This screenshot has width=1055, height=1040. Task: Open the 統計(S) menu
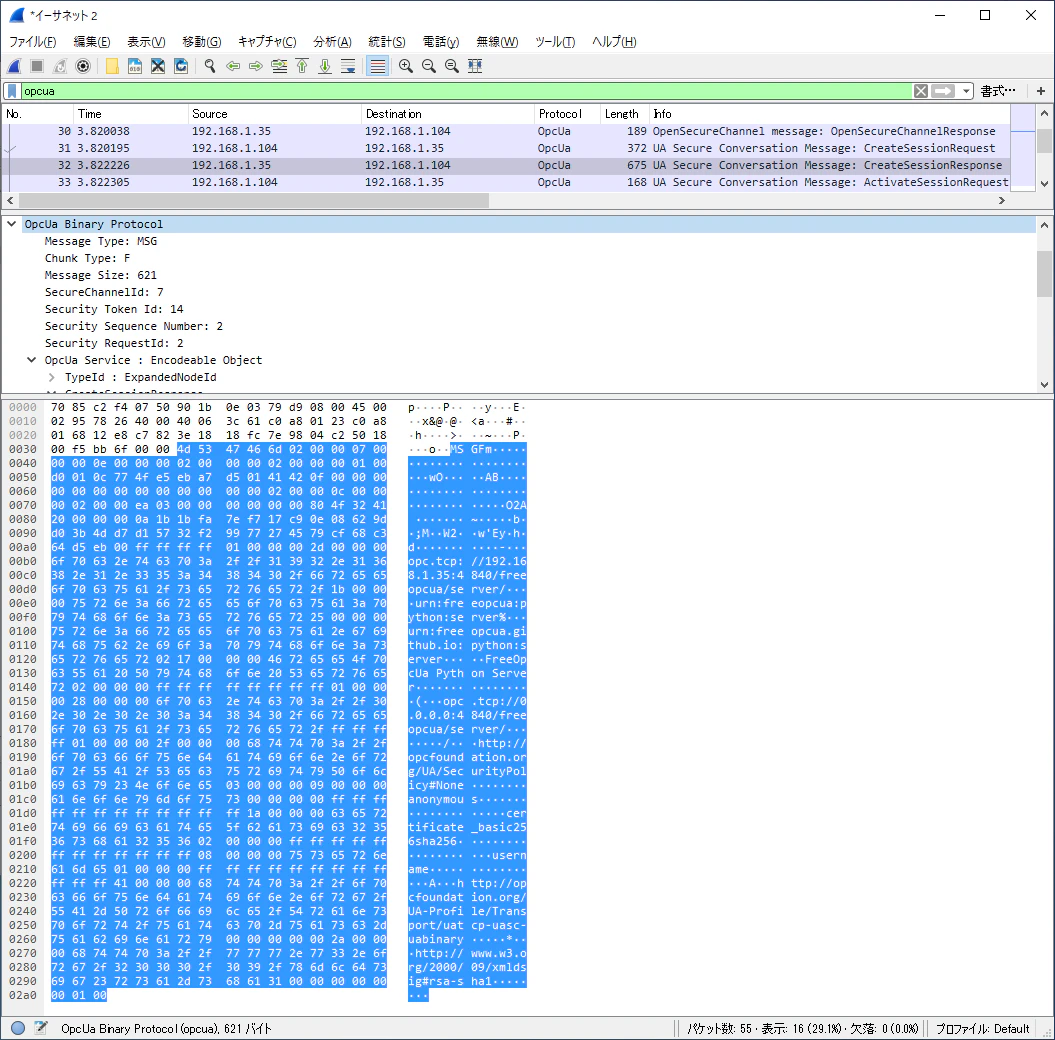pyautogui.click(x=387, y=42)
